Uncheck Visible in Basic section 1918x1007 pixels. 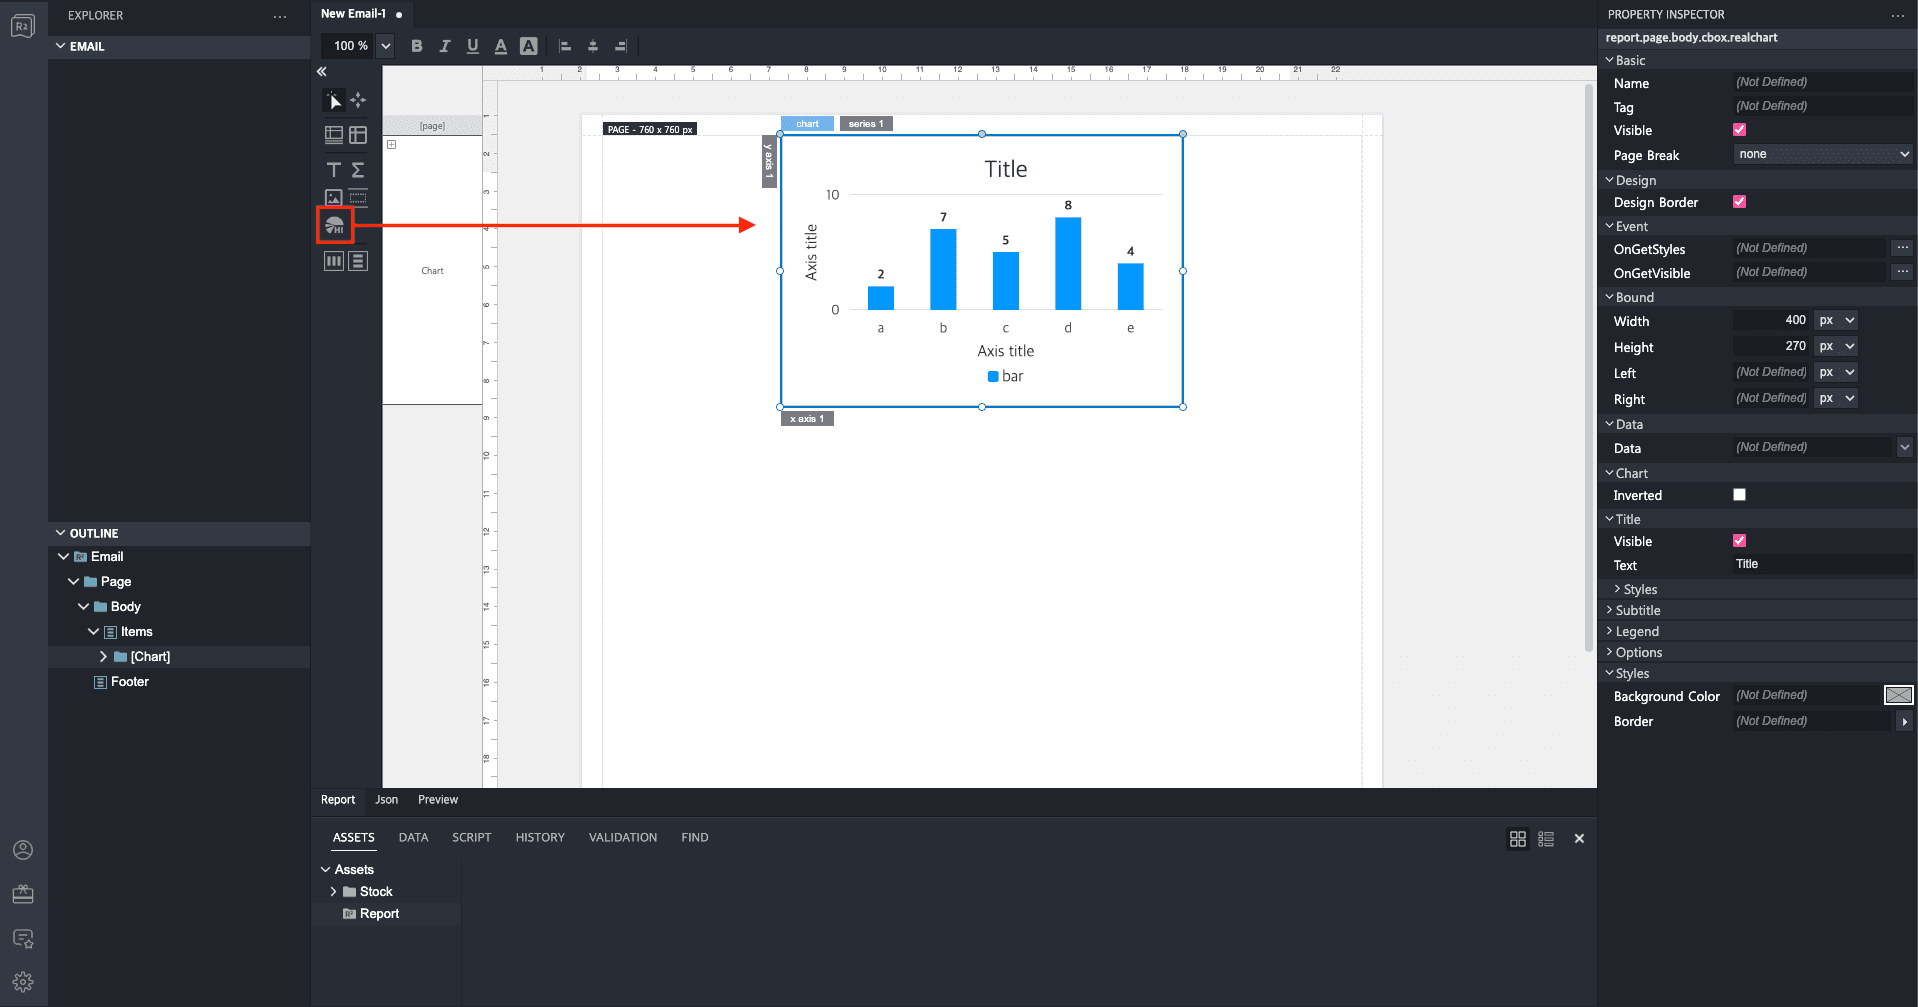coord(1740,130)
